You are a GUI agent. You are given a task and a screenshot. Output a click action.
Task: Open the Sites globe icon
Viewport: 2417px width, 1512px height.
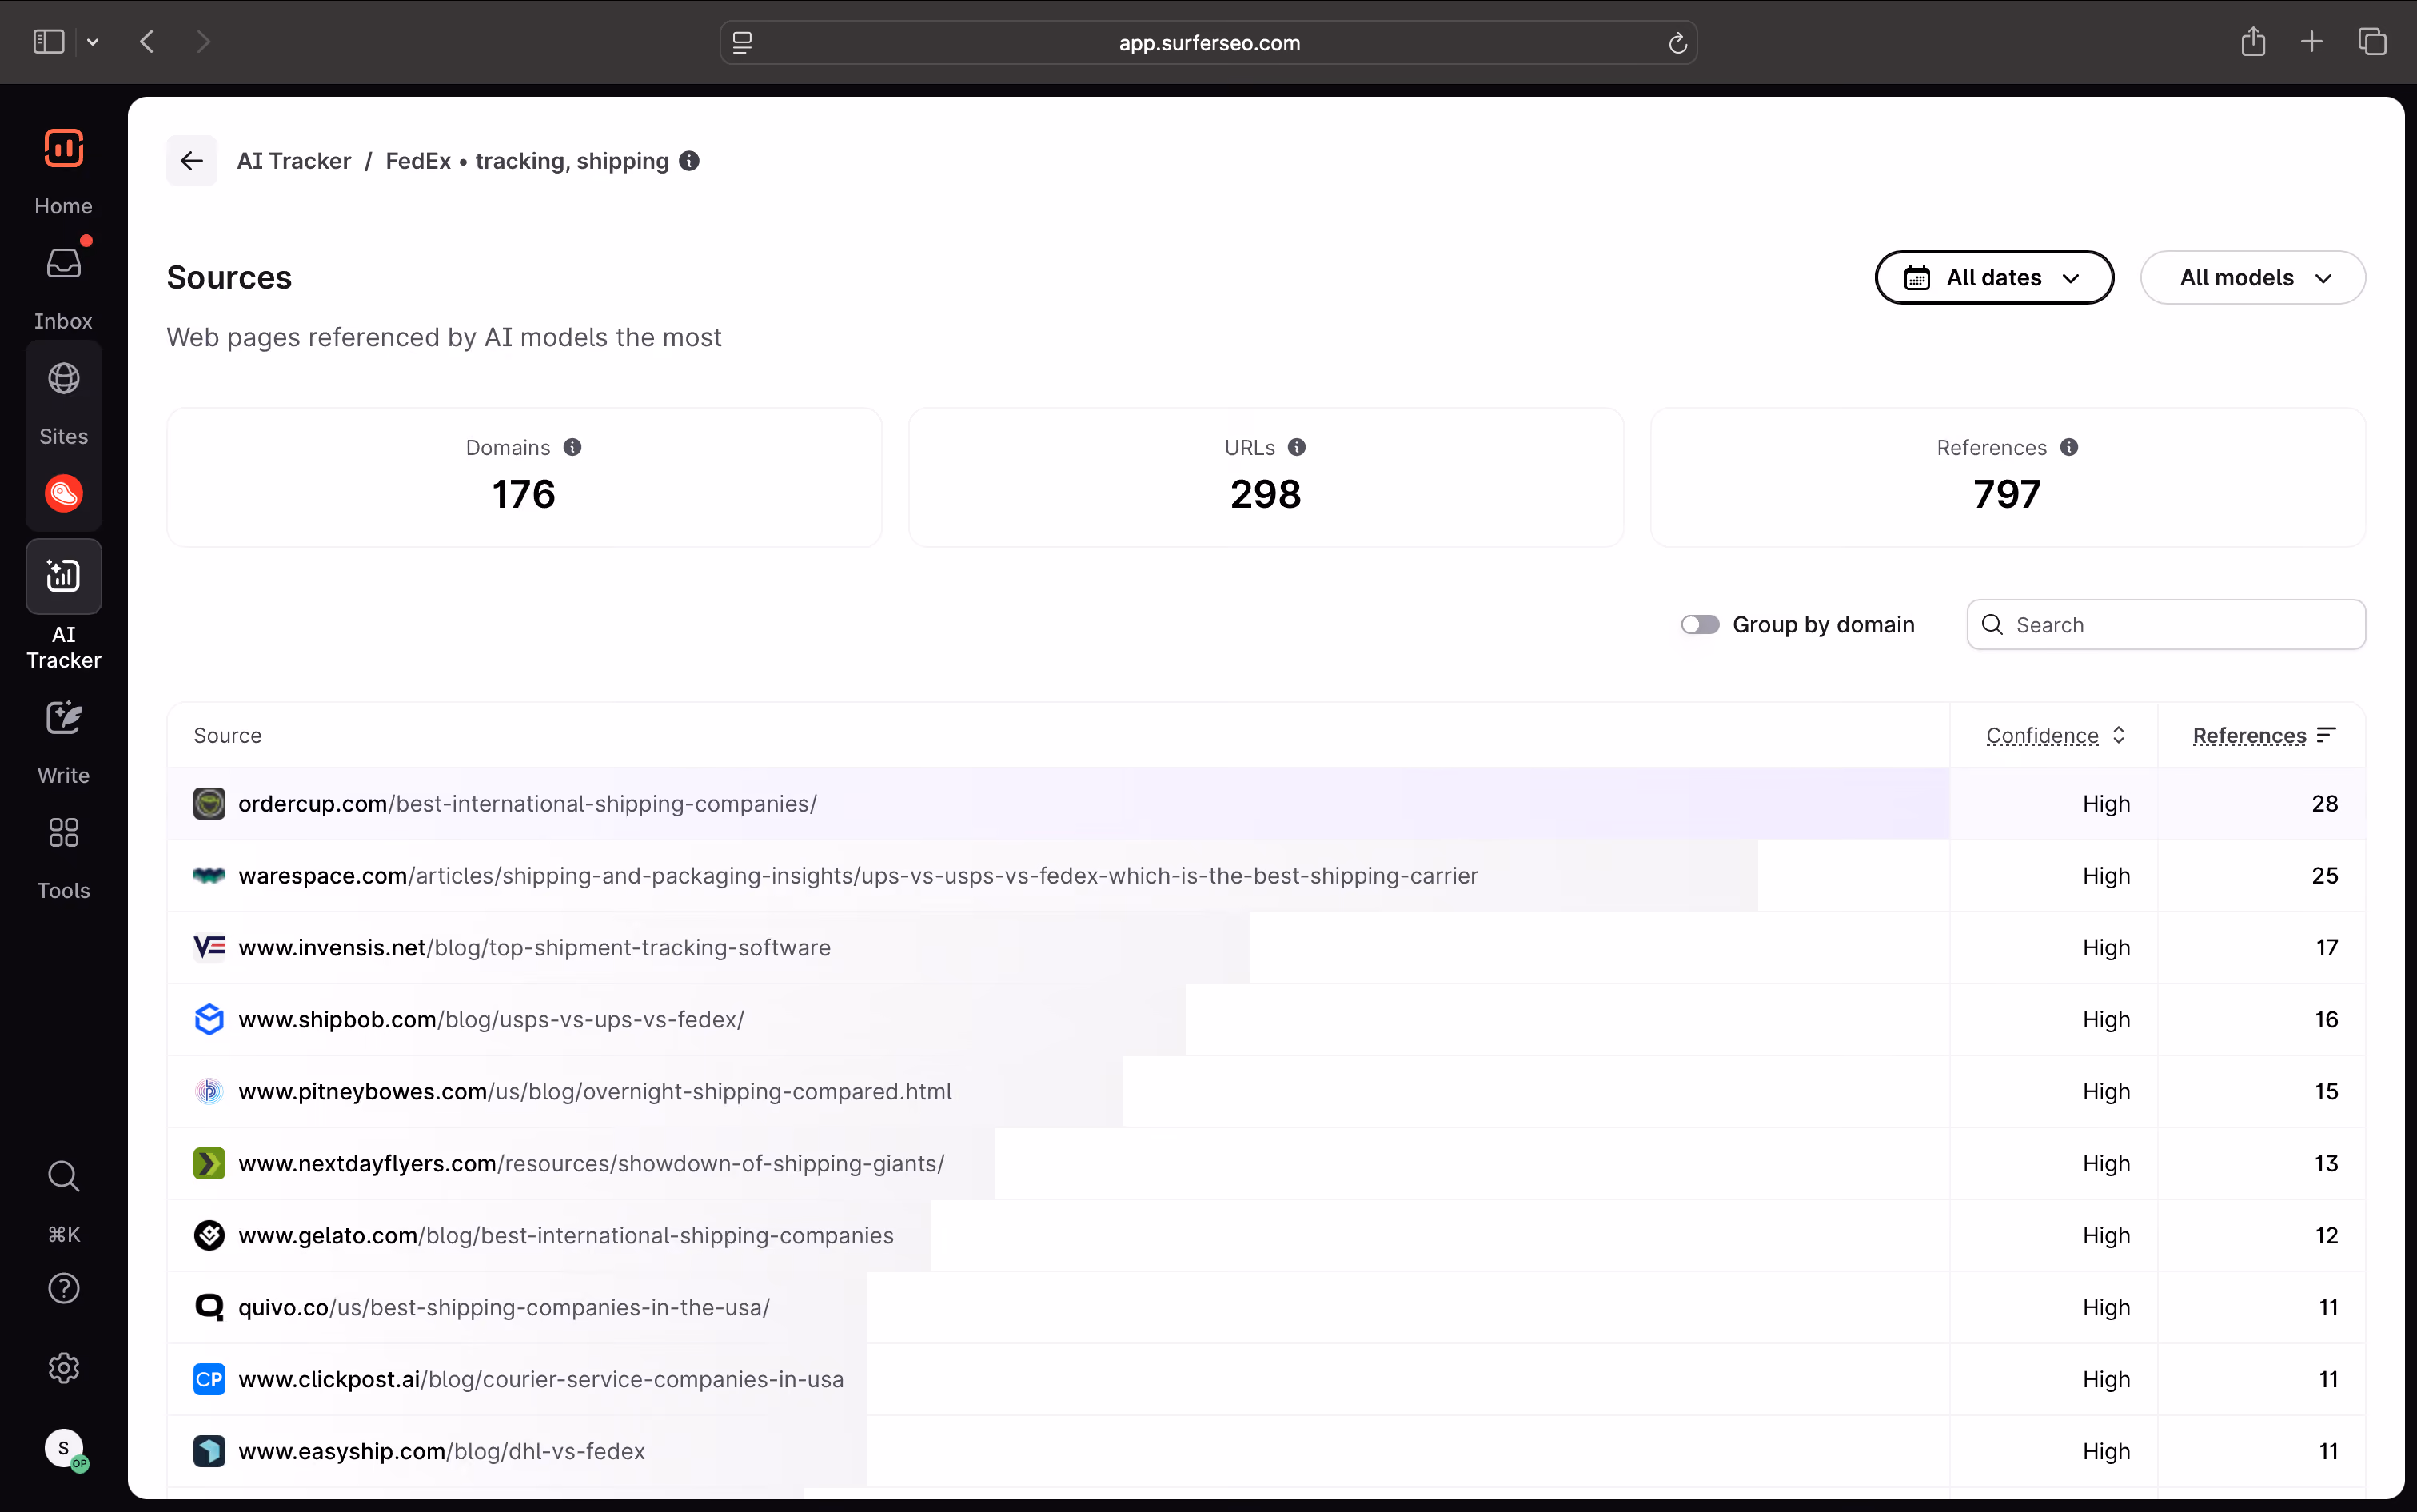pyautogui.click(x=63, y=378)
